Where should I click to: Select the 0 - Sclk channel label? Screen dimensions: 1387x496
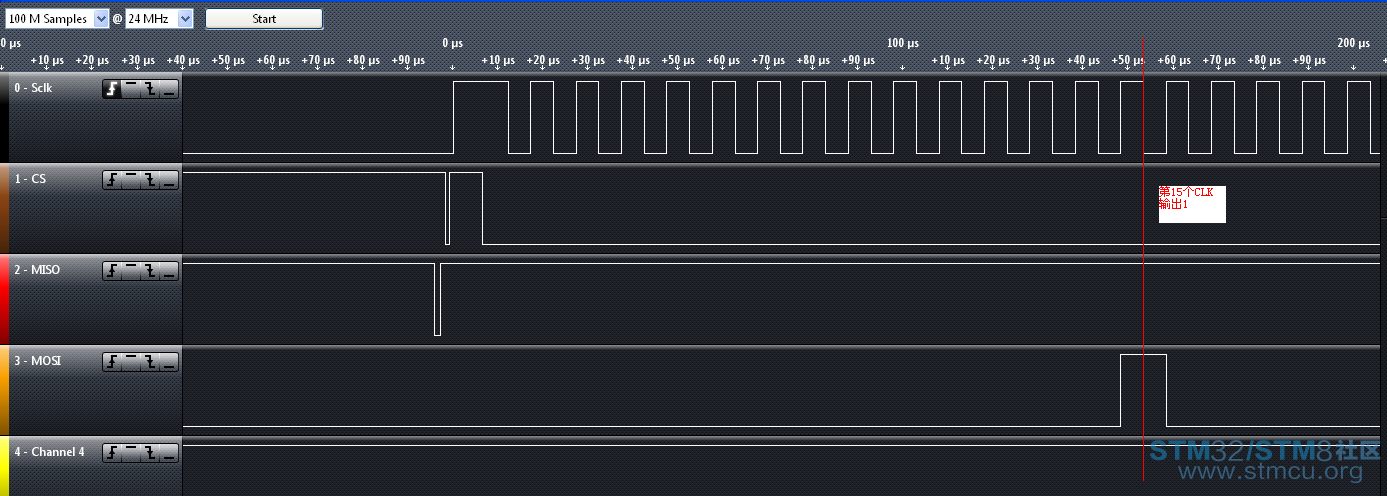click(x=33, y=88)
